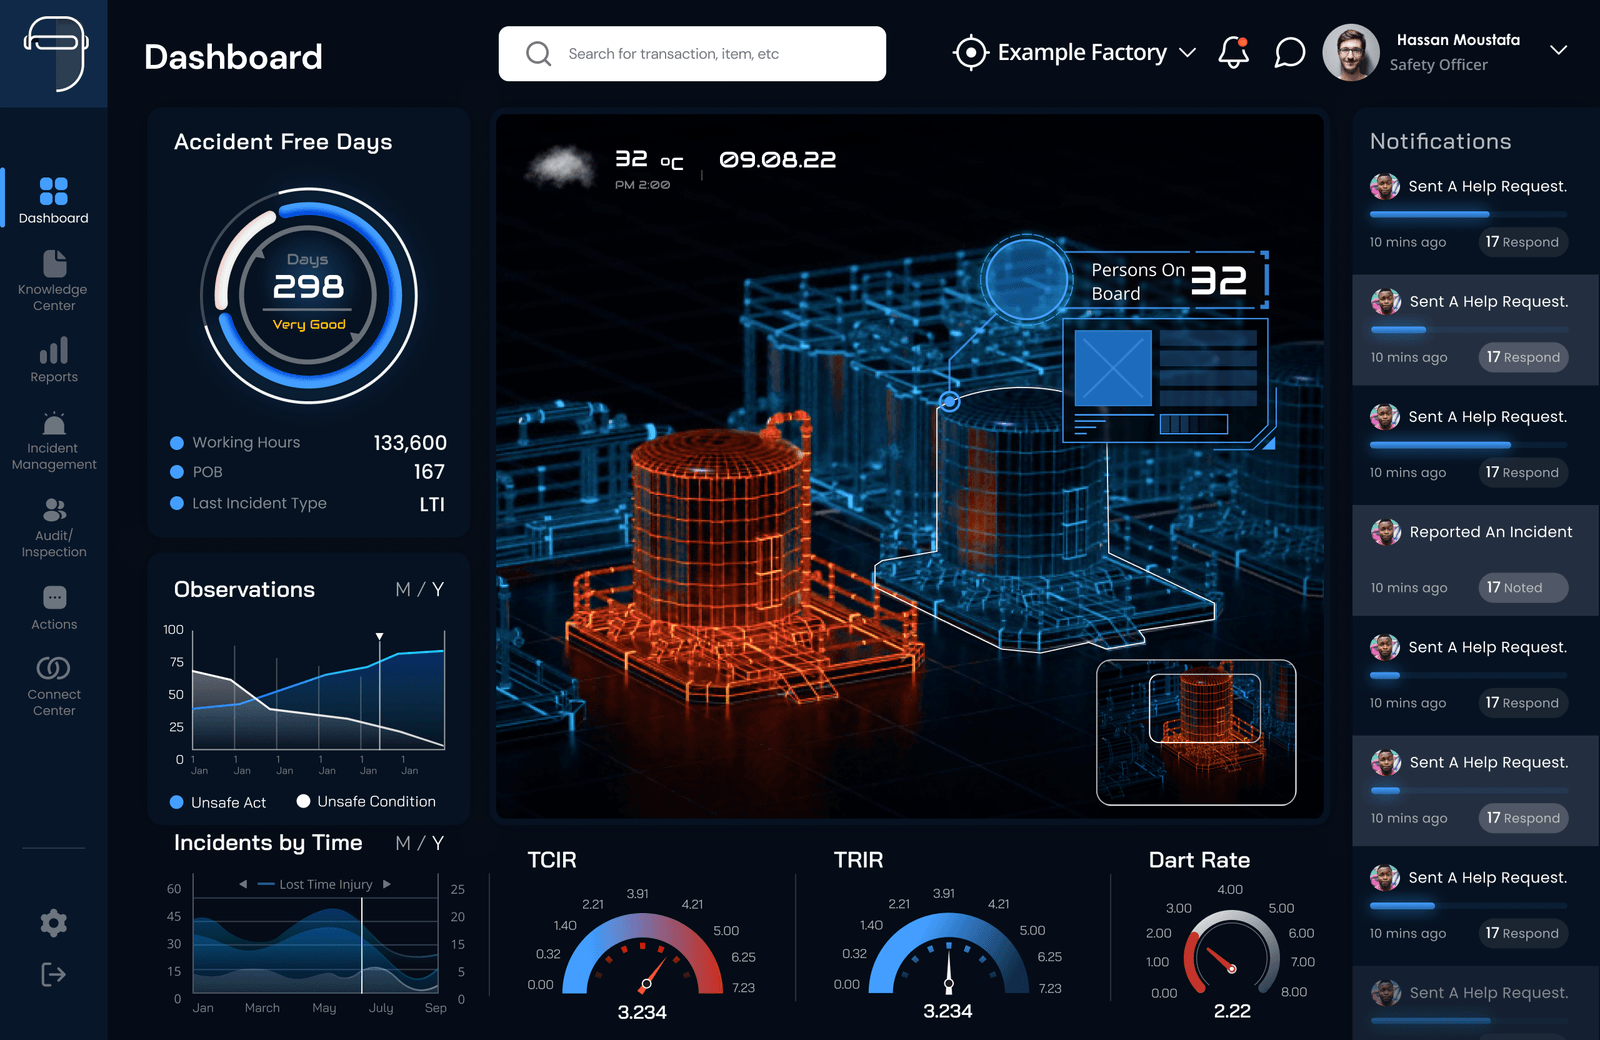Expand the user profile chevron

point(1558,50)
